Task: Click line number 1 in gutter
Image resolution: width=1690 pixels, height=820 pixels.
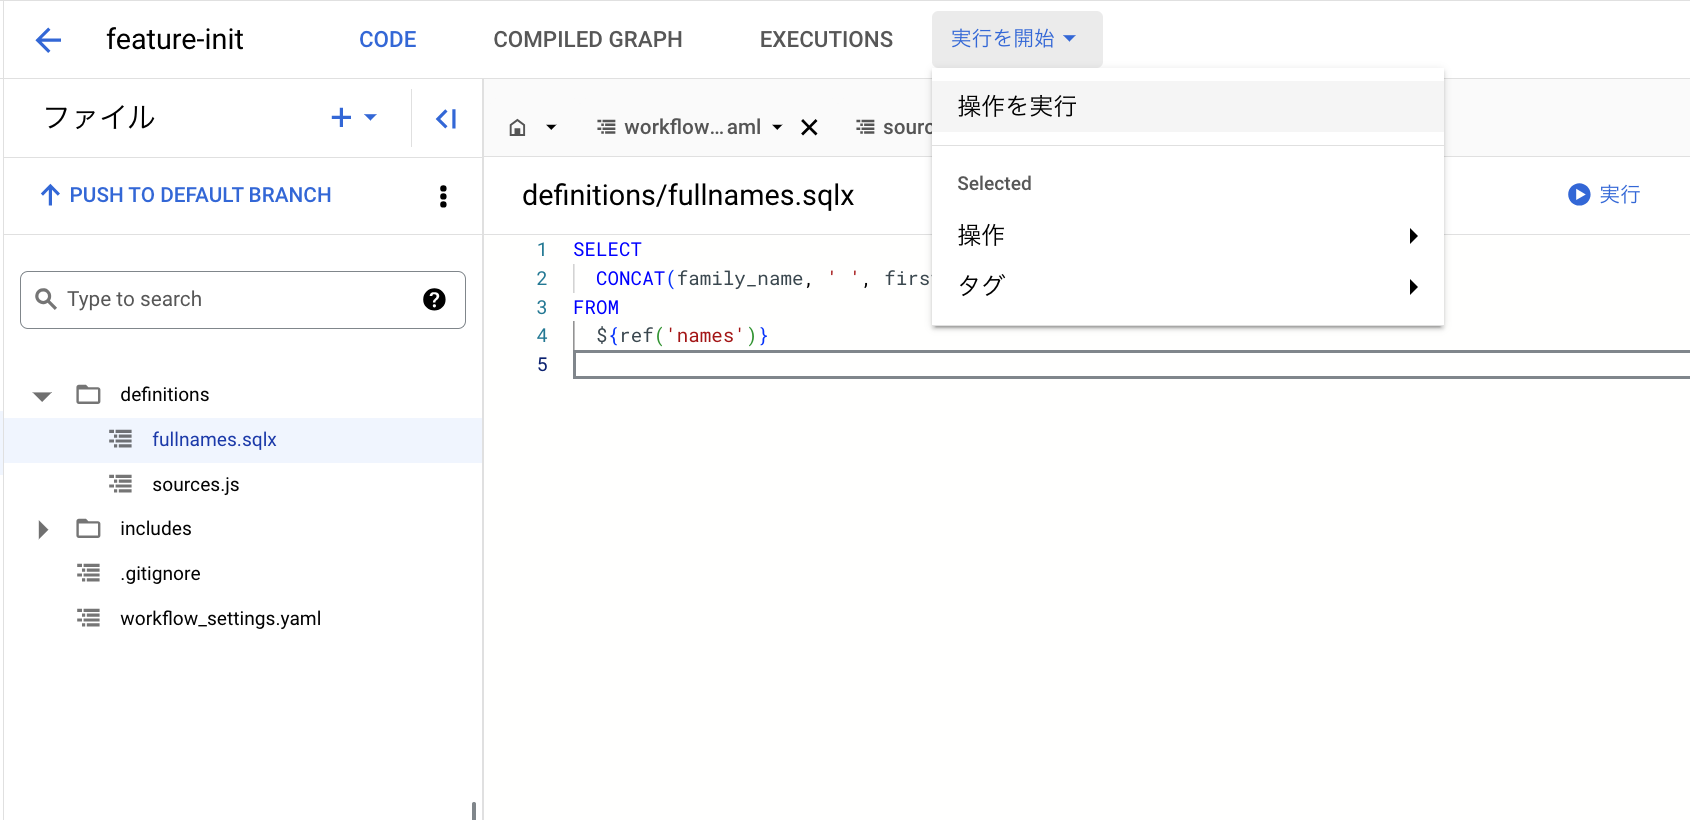Action: coord(542,249)
